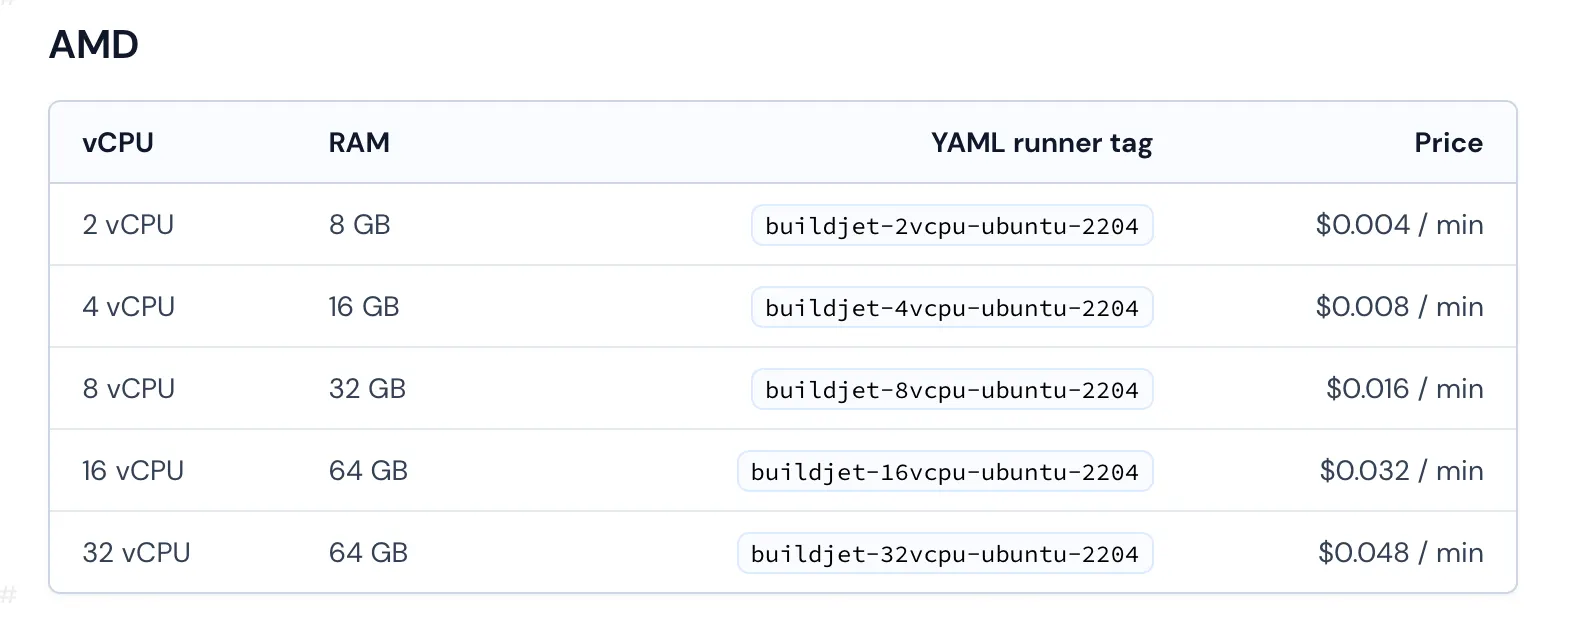Click the 8 GB RAM cell

point(359,225)
